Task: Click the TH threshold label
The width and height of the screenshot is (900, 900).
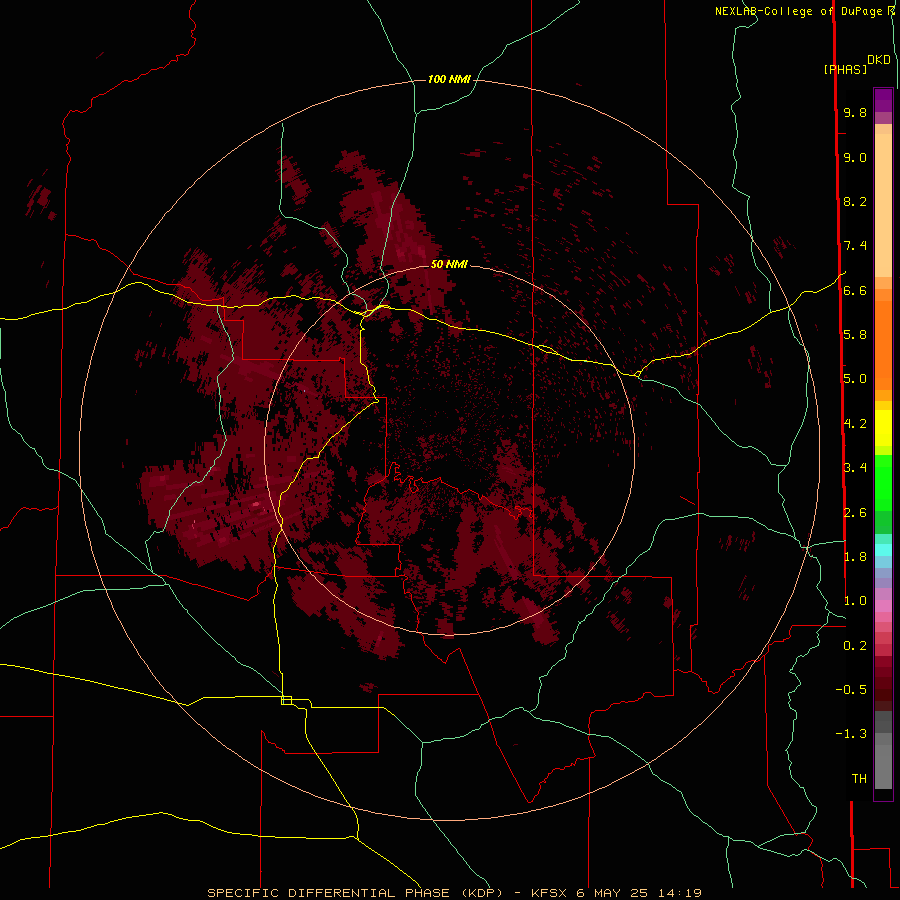Action: tap(859, 778)
